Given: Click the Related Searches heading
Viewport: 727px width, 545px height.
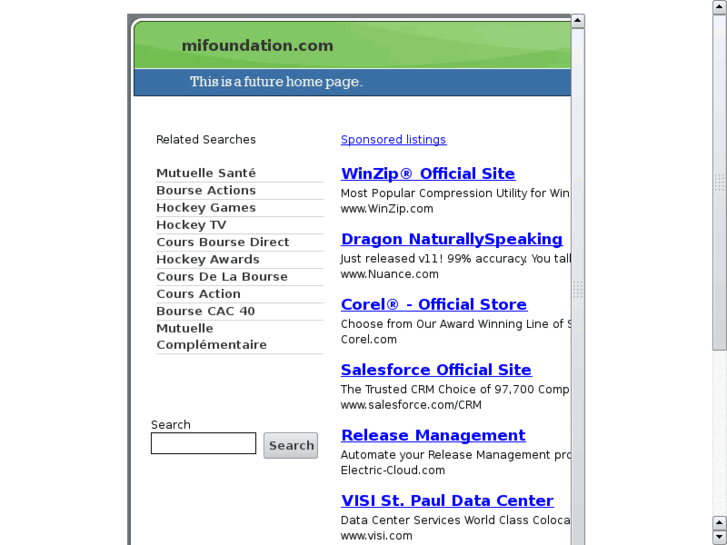Looking at the screenshot, I should (206, 140).
